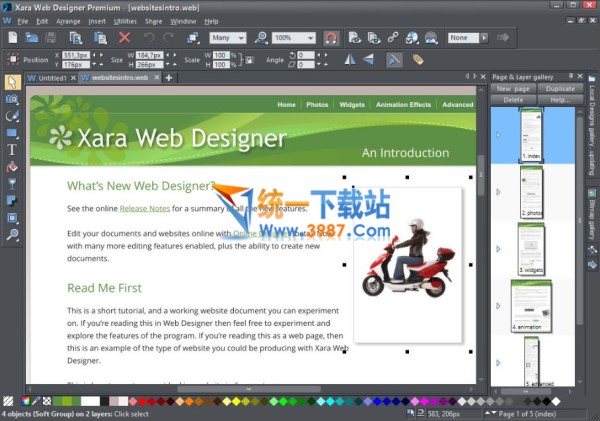Expand layers of photos page

pyautogui.click(x=498, y=192)
